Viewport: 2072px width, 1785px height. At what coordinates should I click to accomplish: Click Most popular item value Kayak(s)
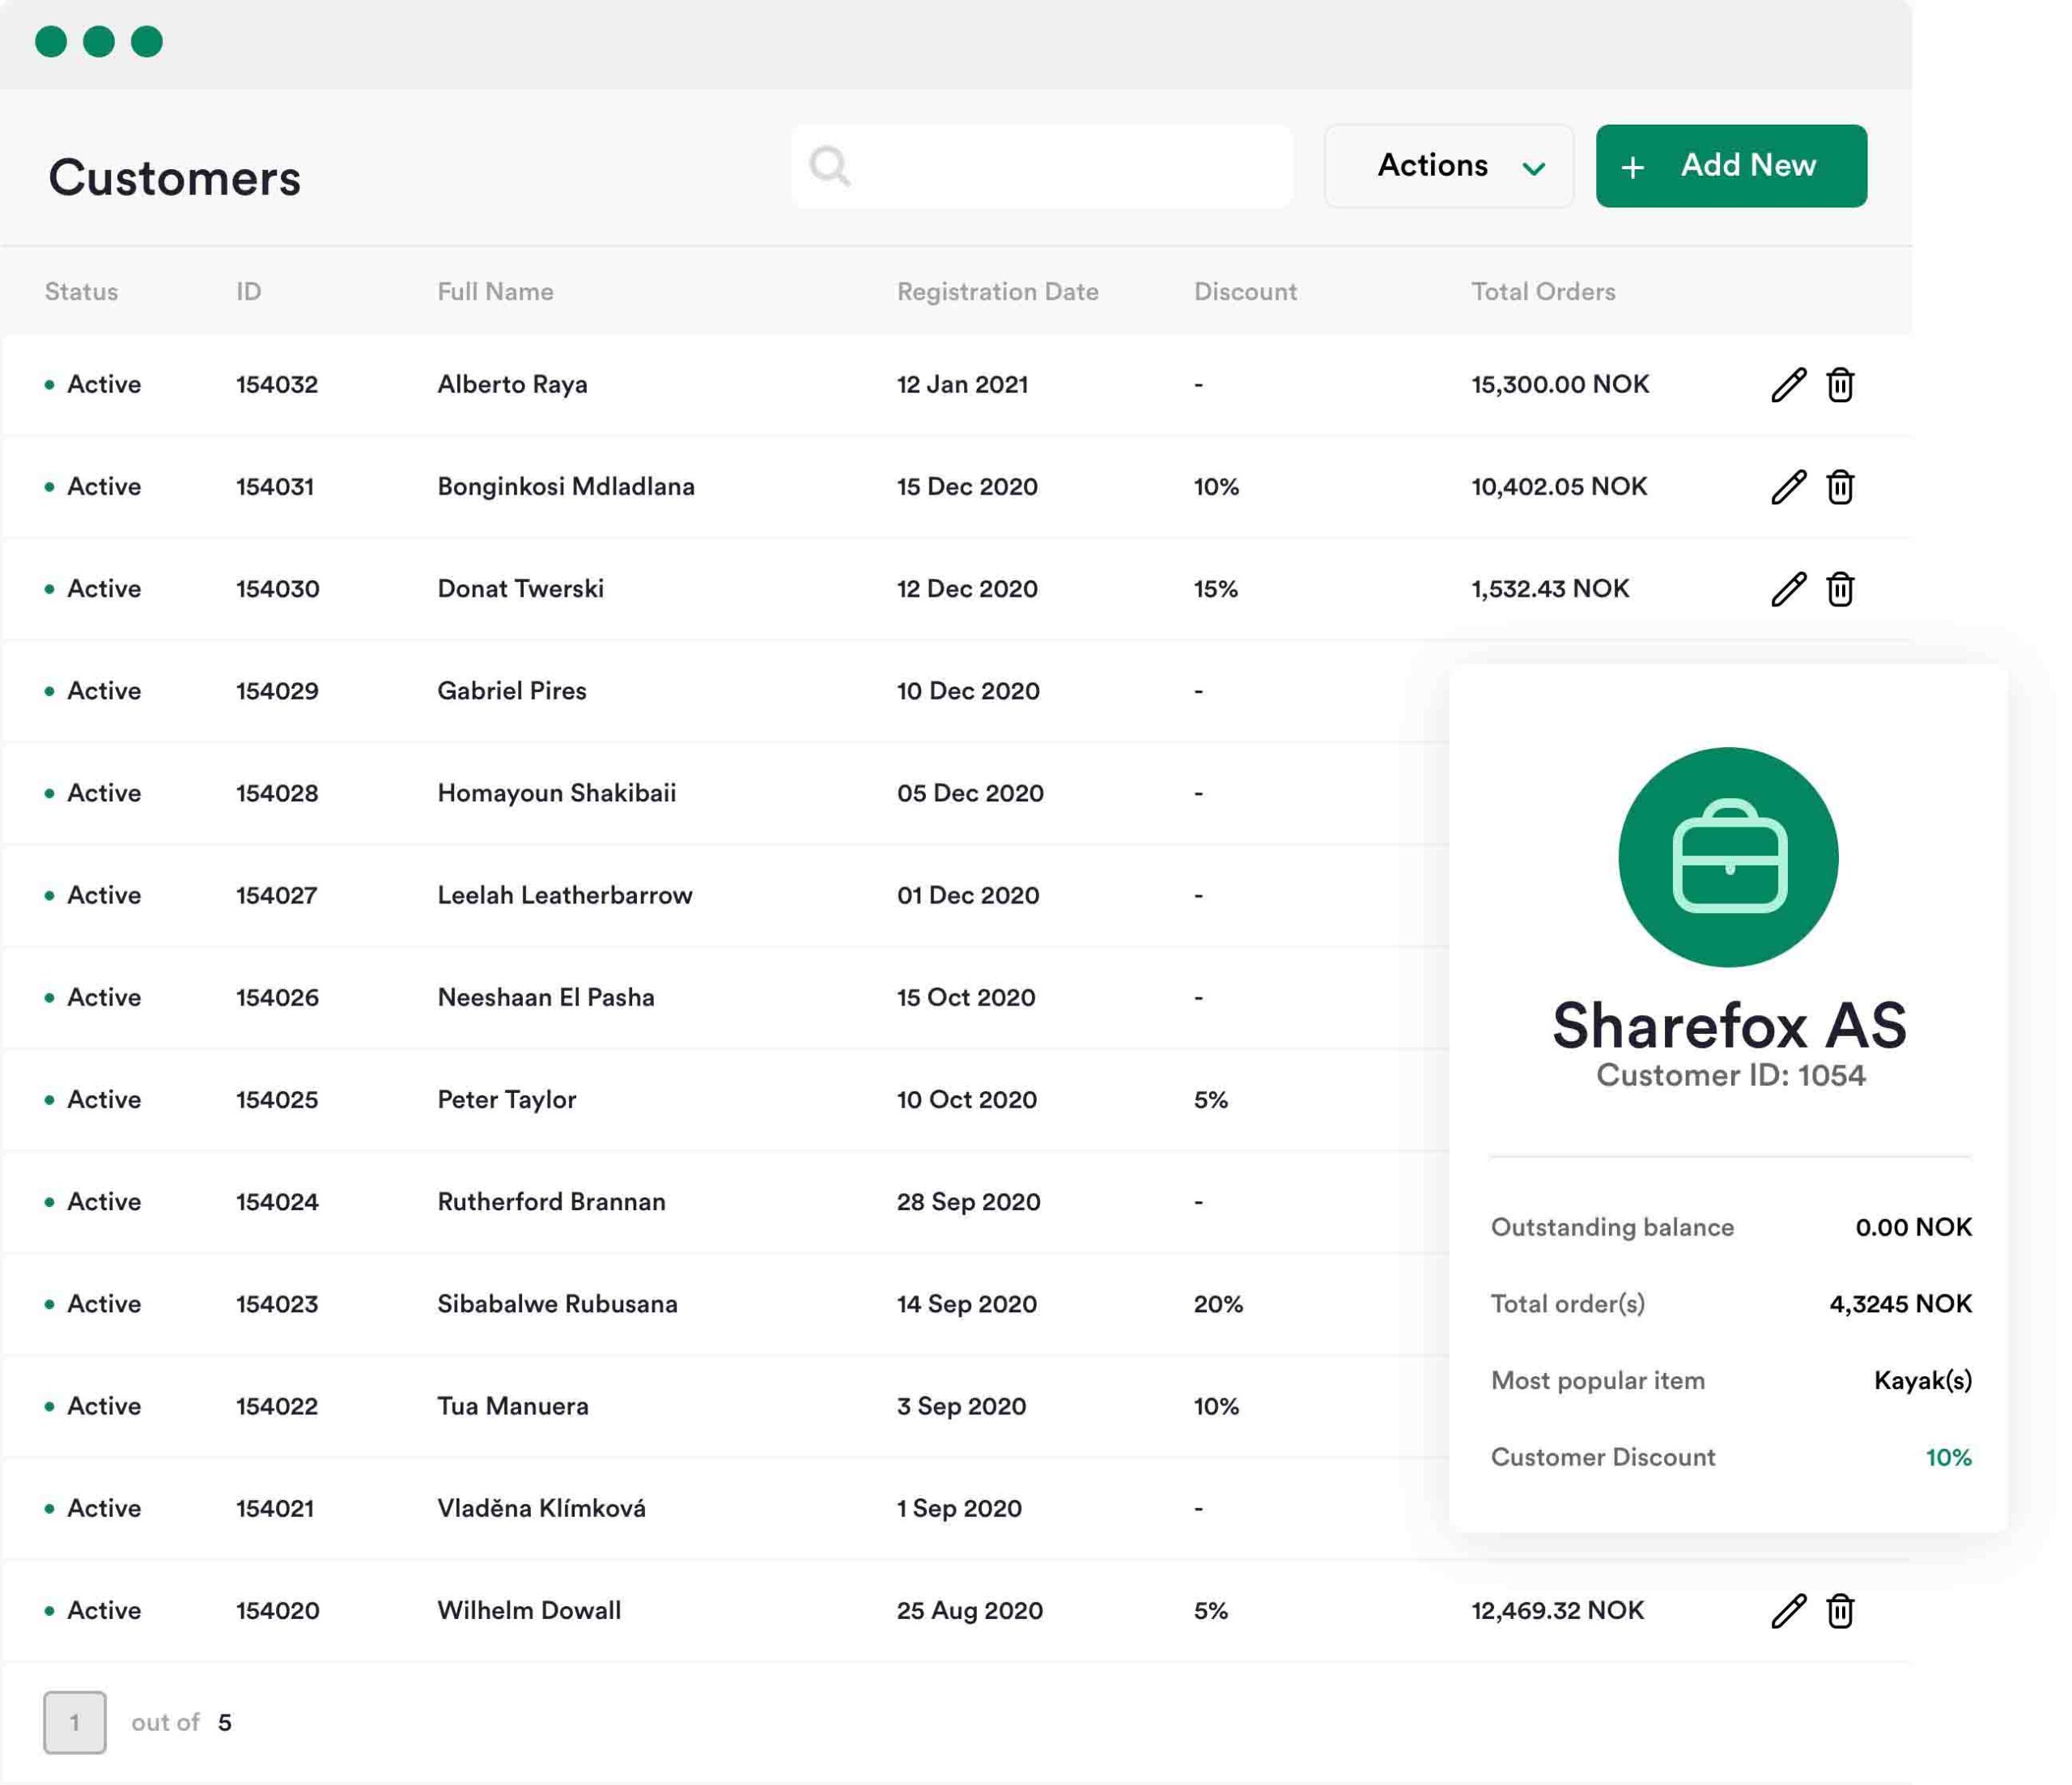click(x=1923, y=1381)
